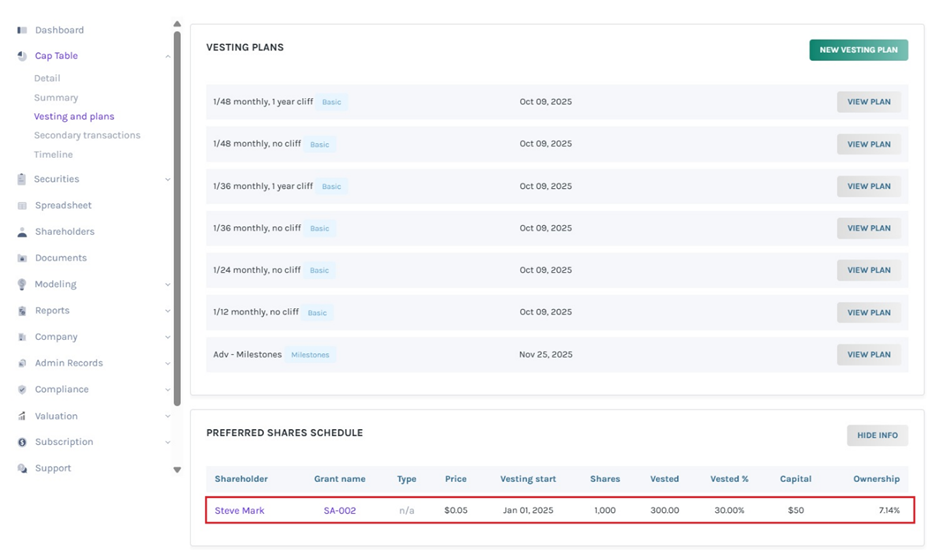Expand the Securities menu chevron
The height and width of the screenshot is (550, 934).
167,180
